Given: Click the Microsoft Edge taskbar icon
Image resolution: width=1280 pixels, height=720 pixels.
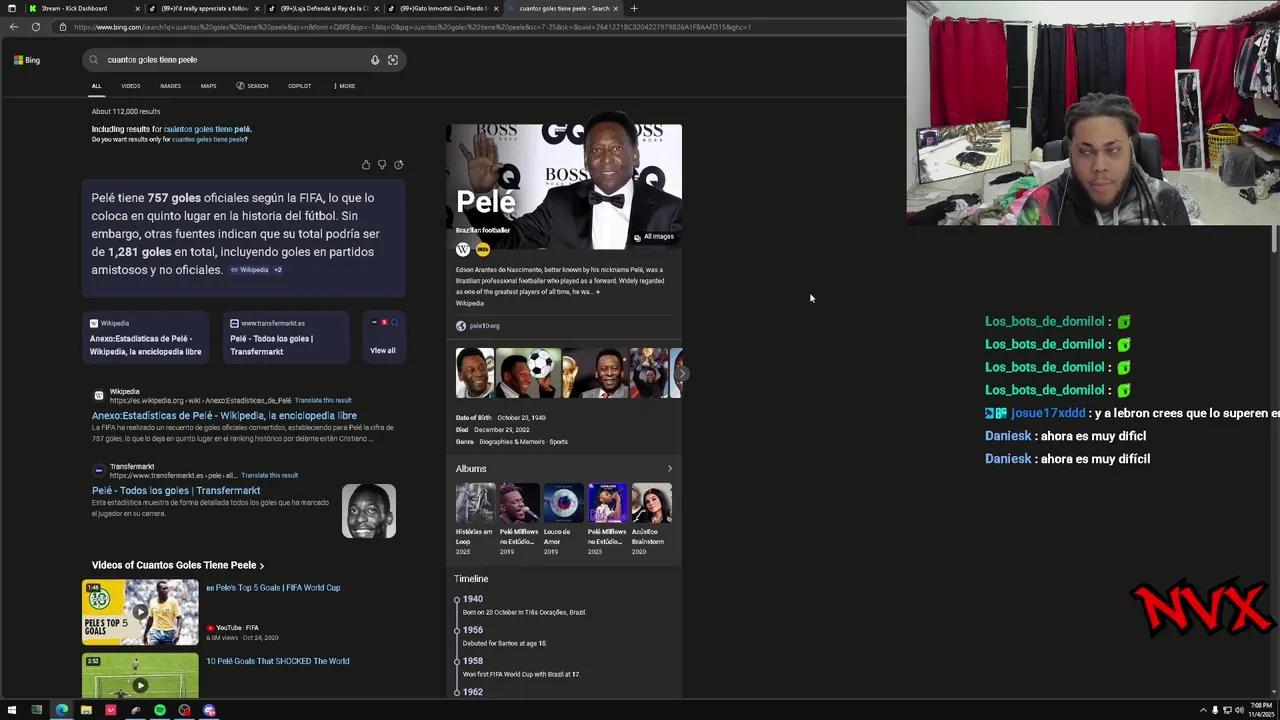Looking at the screenshot, I should tap(61, 710).
